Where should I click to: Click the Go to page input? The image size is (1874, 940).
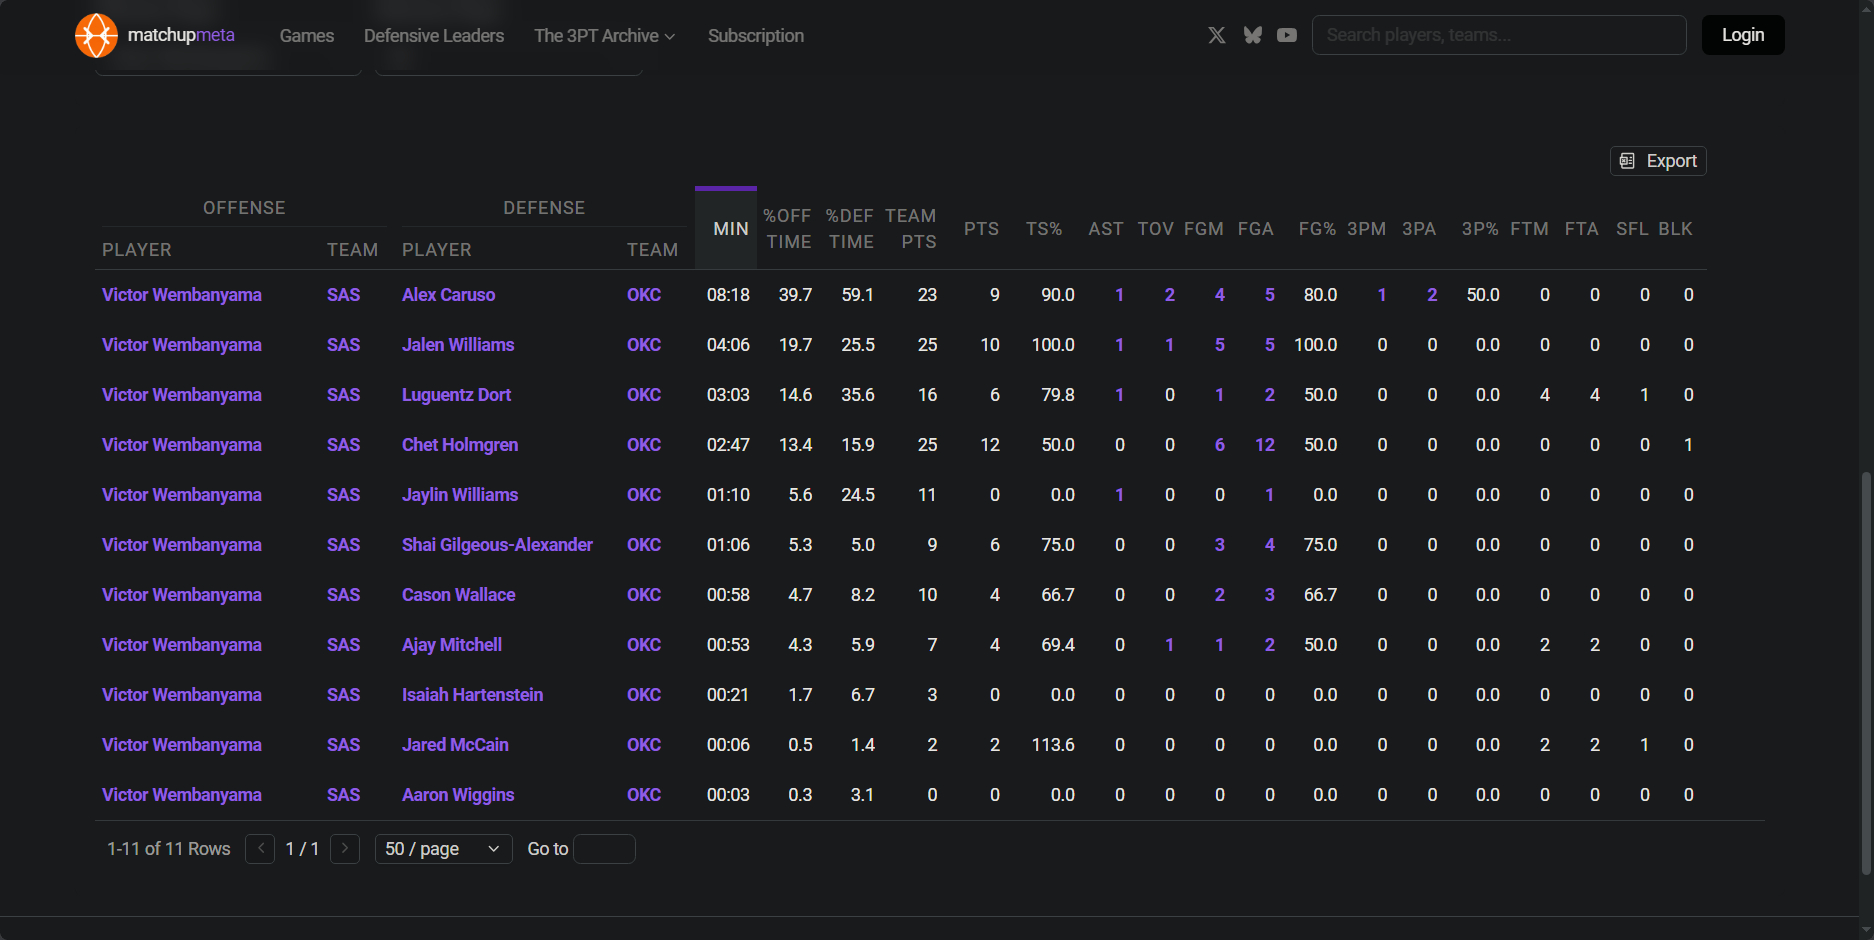pyautogui.click(x=605, y=849)
